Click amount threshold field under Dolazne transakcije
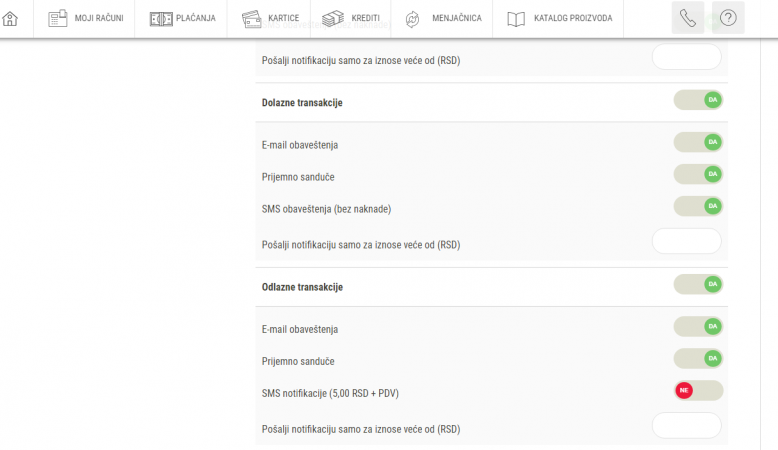Image resolution: width=778 pixels, height=450 pixels. pos(686,241)
